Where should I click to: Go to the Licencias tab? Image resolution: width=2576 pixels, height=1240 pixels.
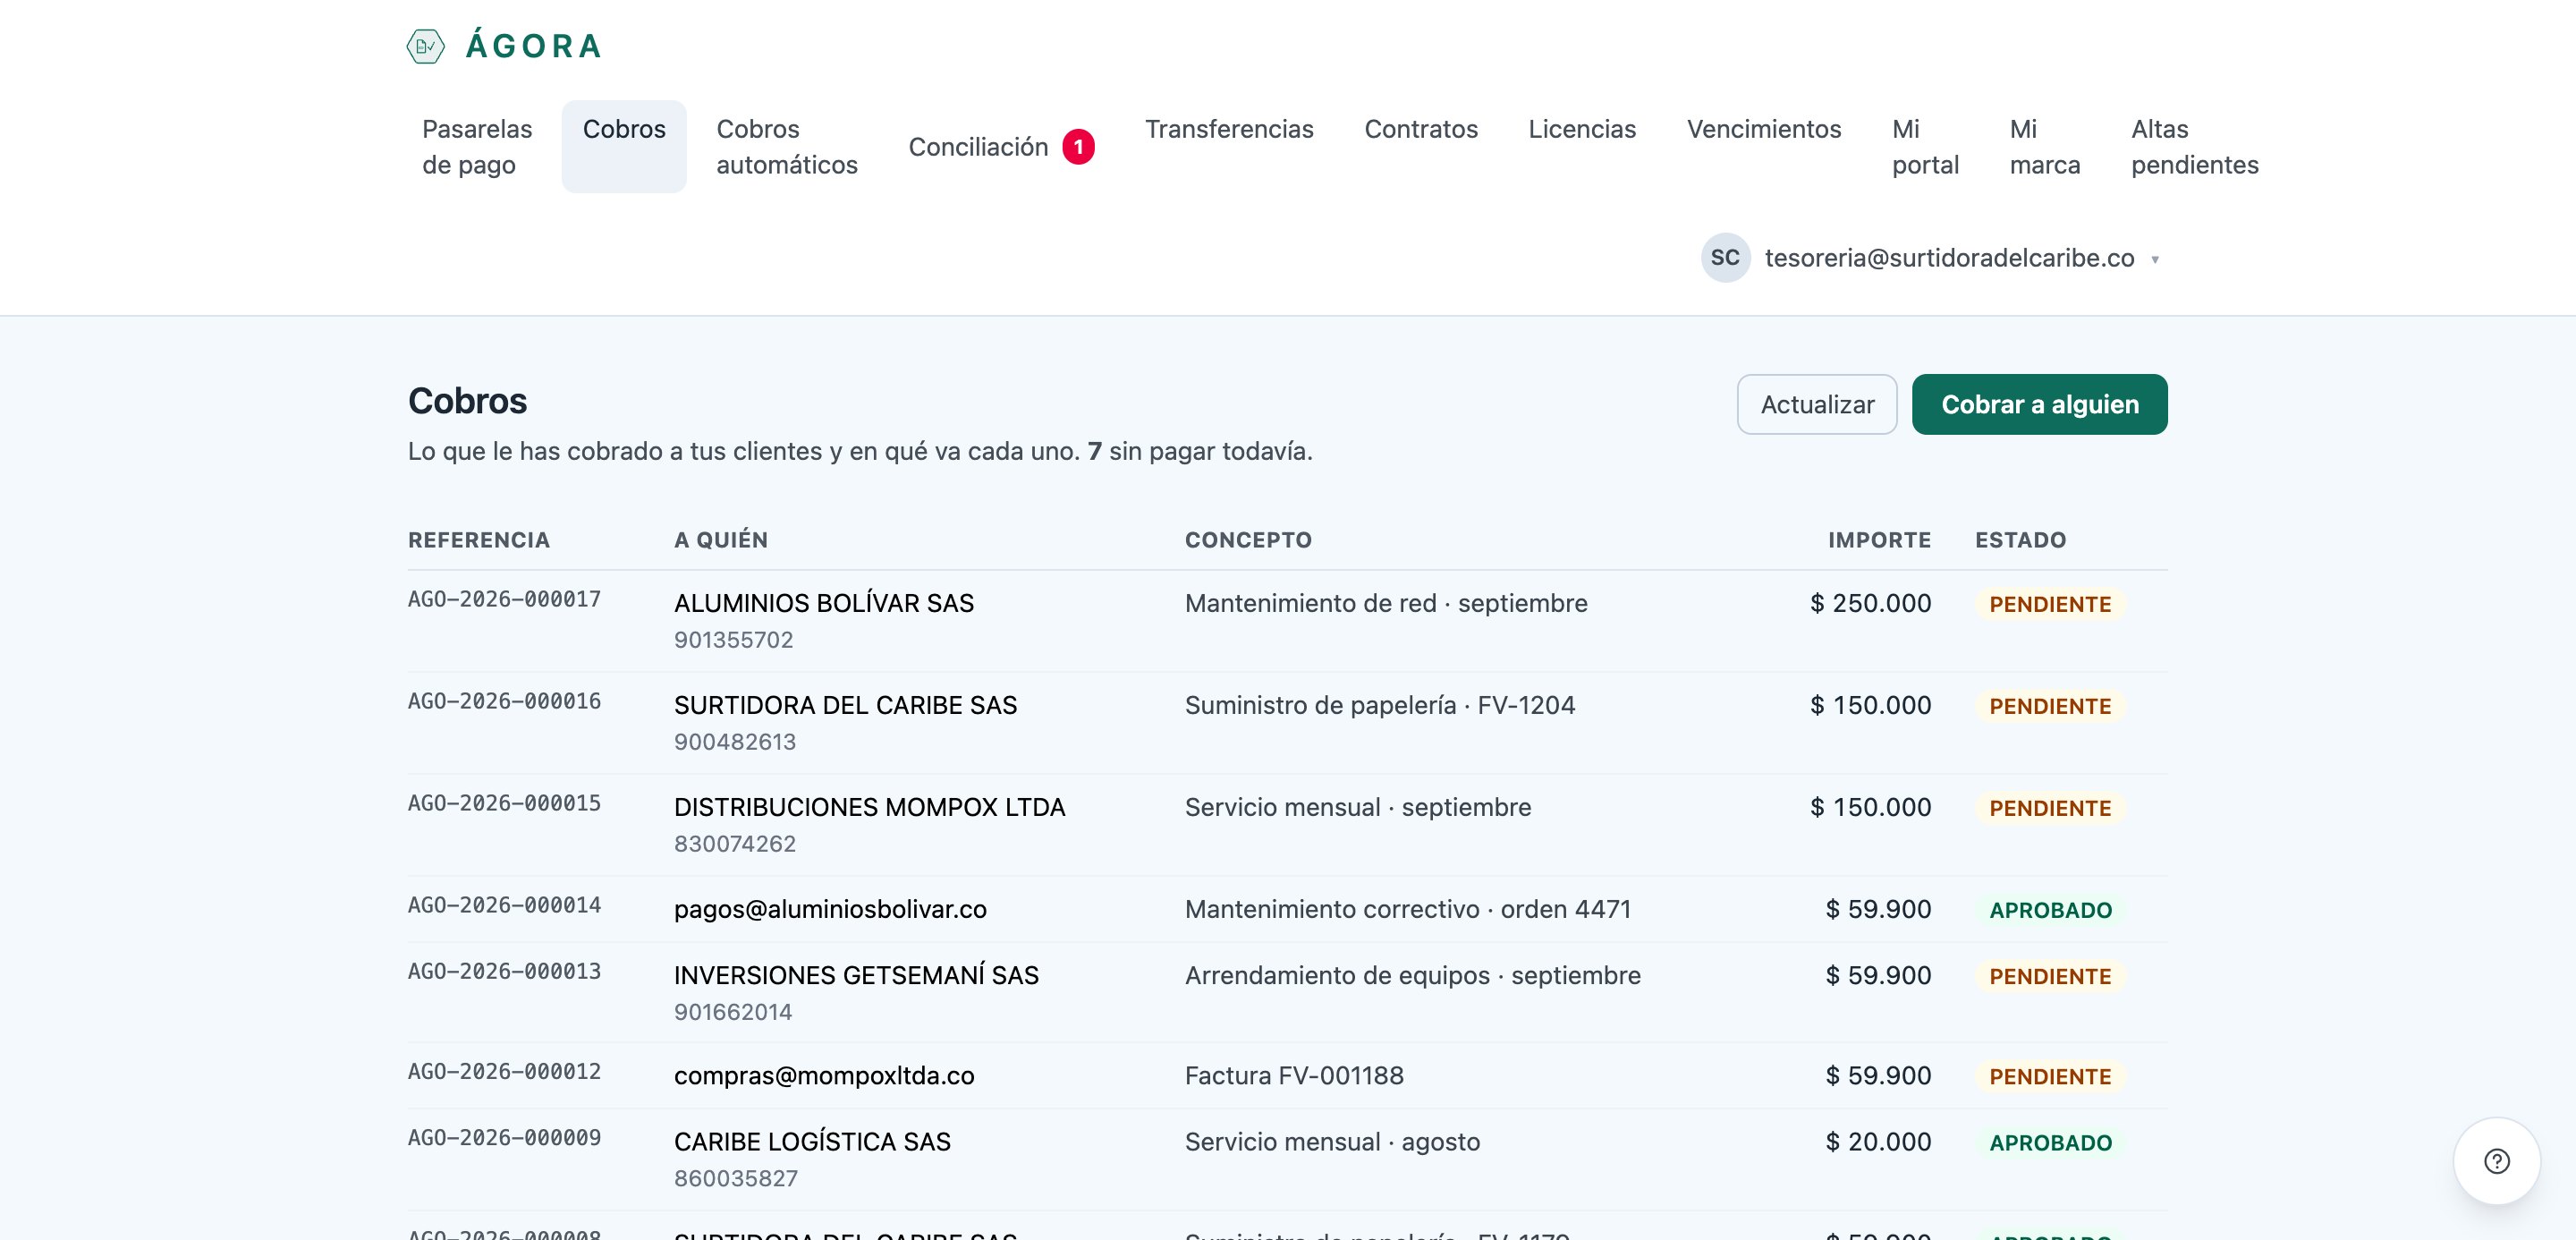point(1582,129)
